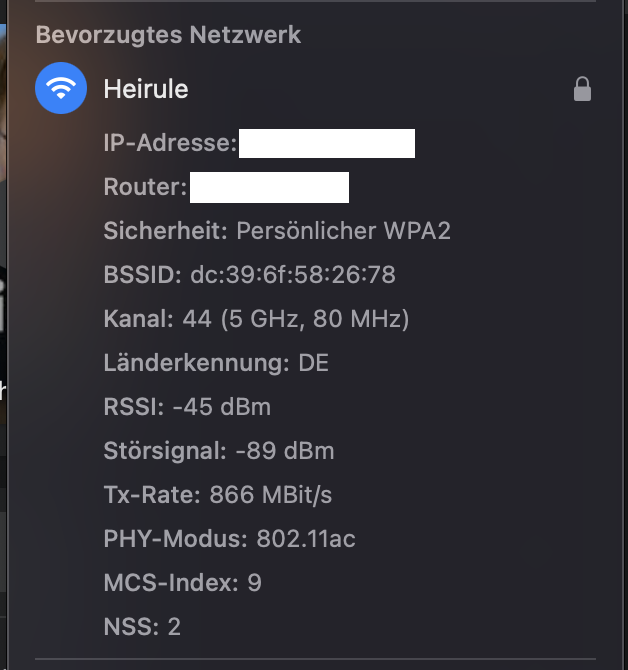Viewport: 628px width, 670px height.
Task: Click the MCS-Index 9 row
Action: [182, 583]
